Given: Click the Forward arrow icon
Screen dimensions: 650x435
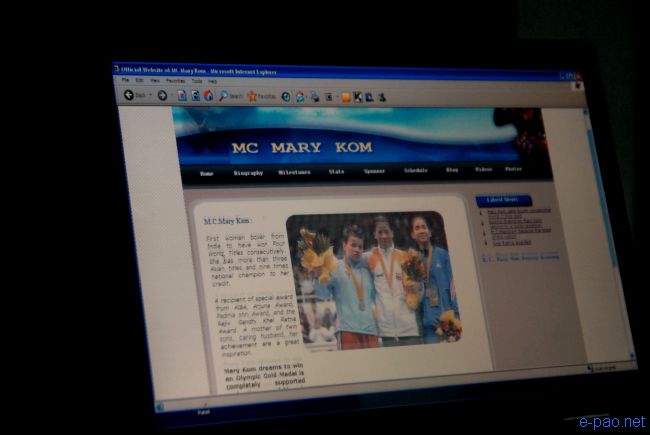Looking at the screenshot, I should click(162, 96).
